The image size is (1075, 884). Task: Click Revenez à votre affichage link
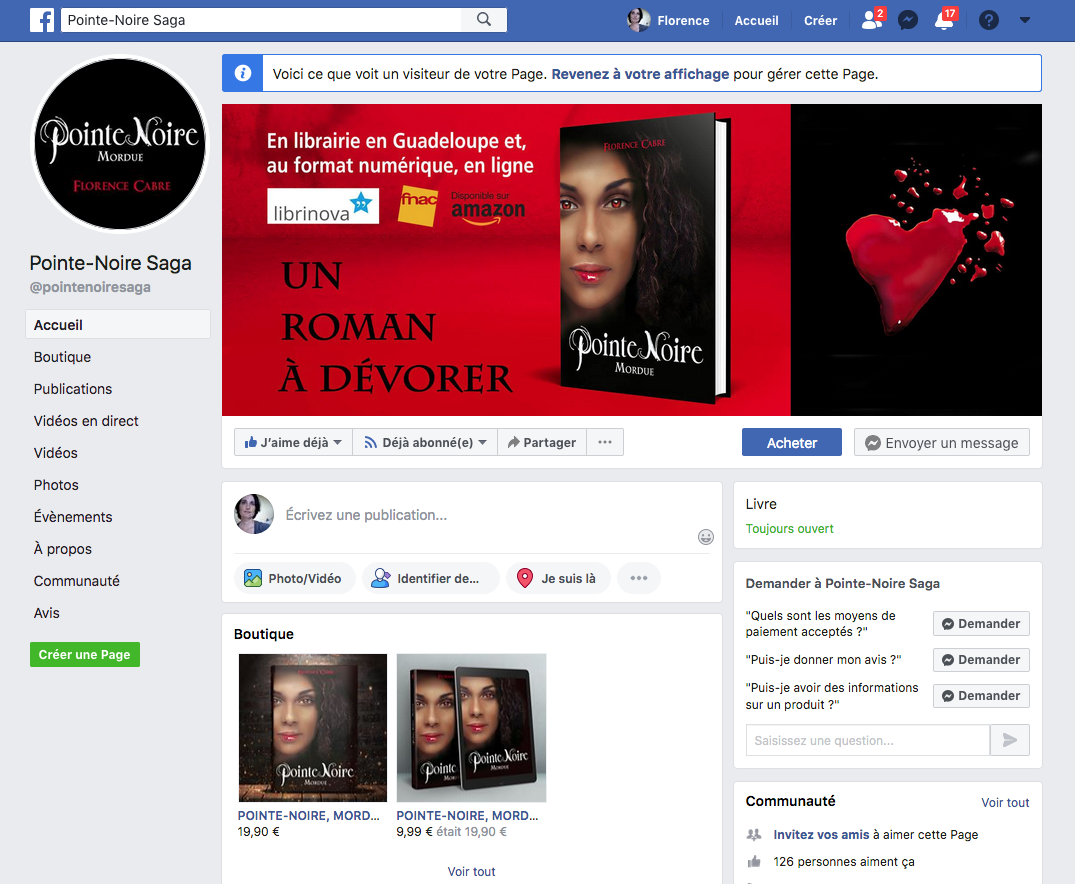(x=640, y=74)
